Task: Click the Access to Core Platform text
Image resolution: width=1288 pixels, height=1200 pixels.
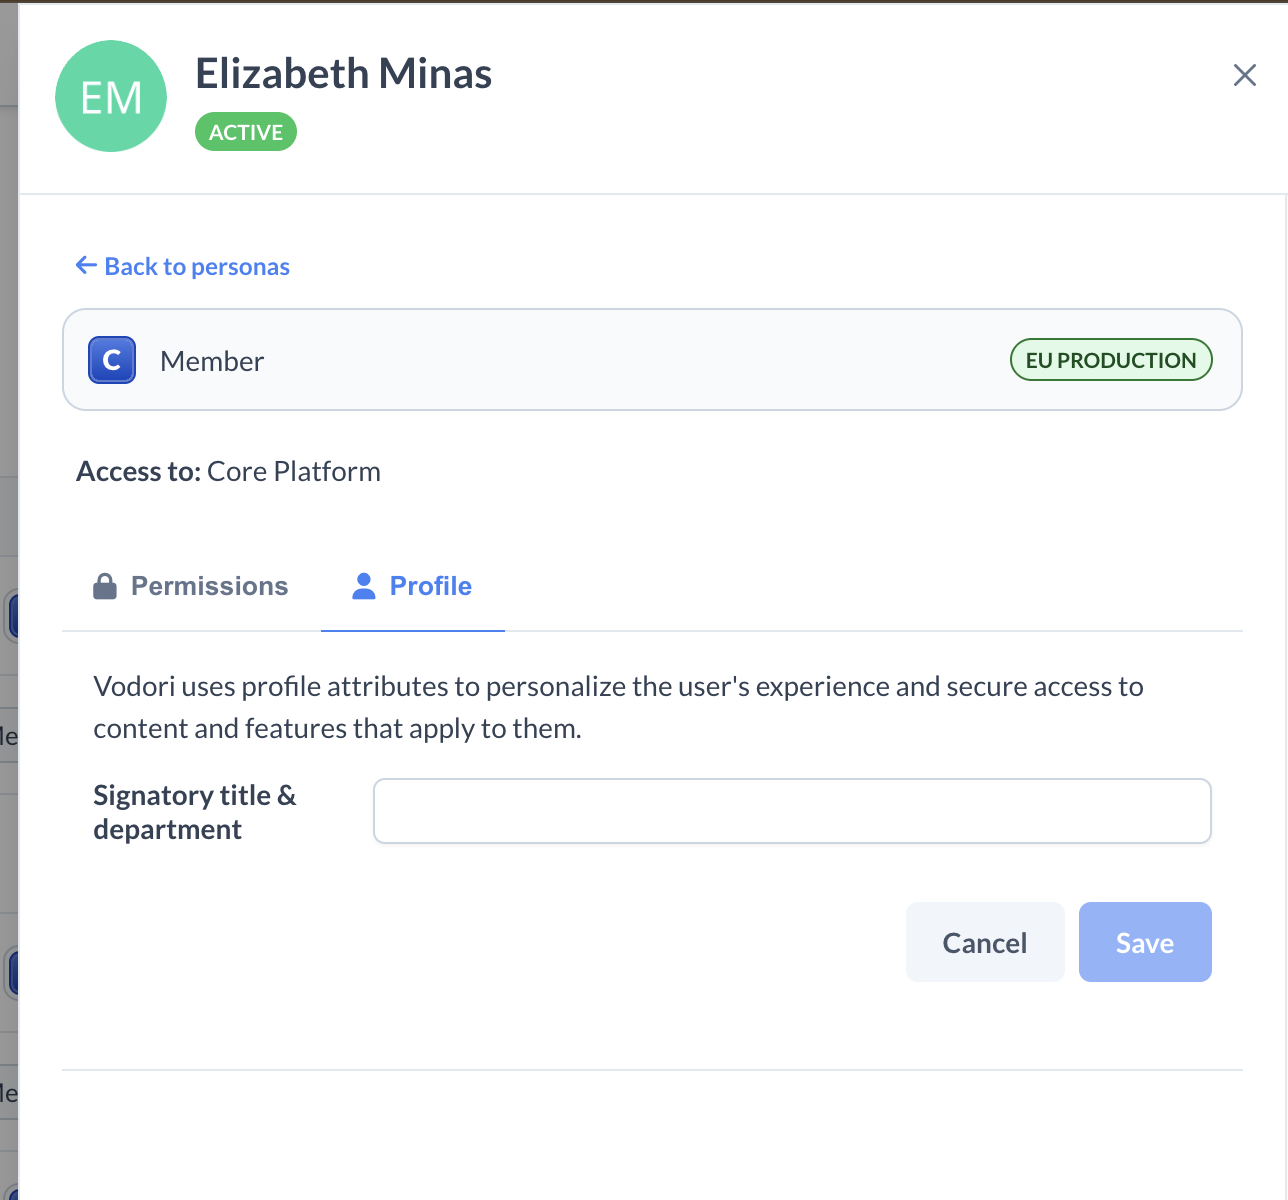Action: coord(228,471)
